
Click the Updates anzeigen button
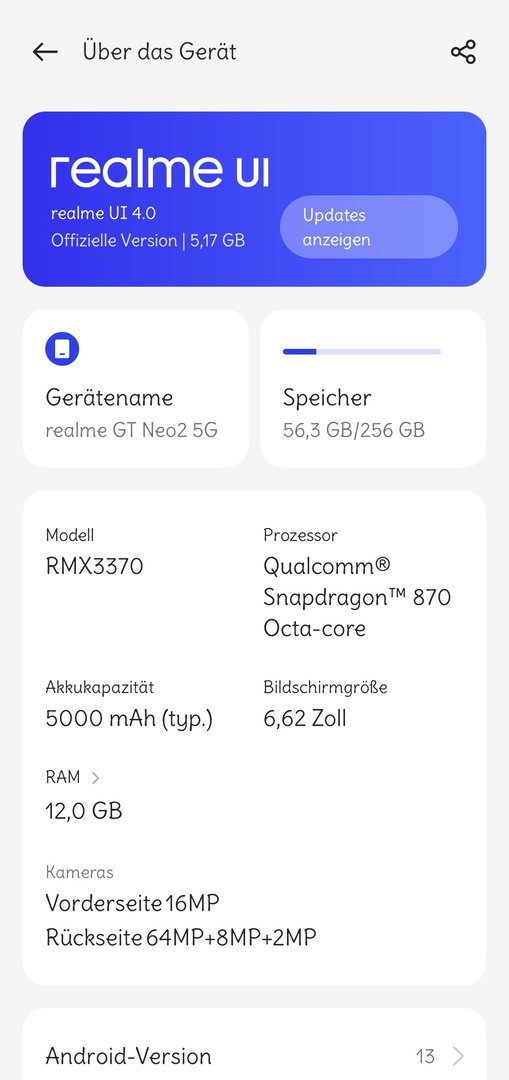tap(368, 227)
